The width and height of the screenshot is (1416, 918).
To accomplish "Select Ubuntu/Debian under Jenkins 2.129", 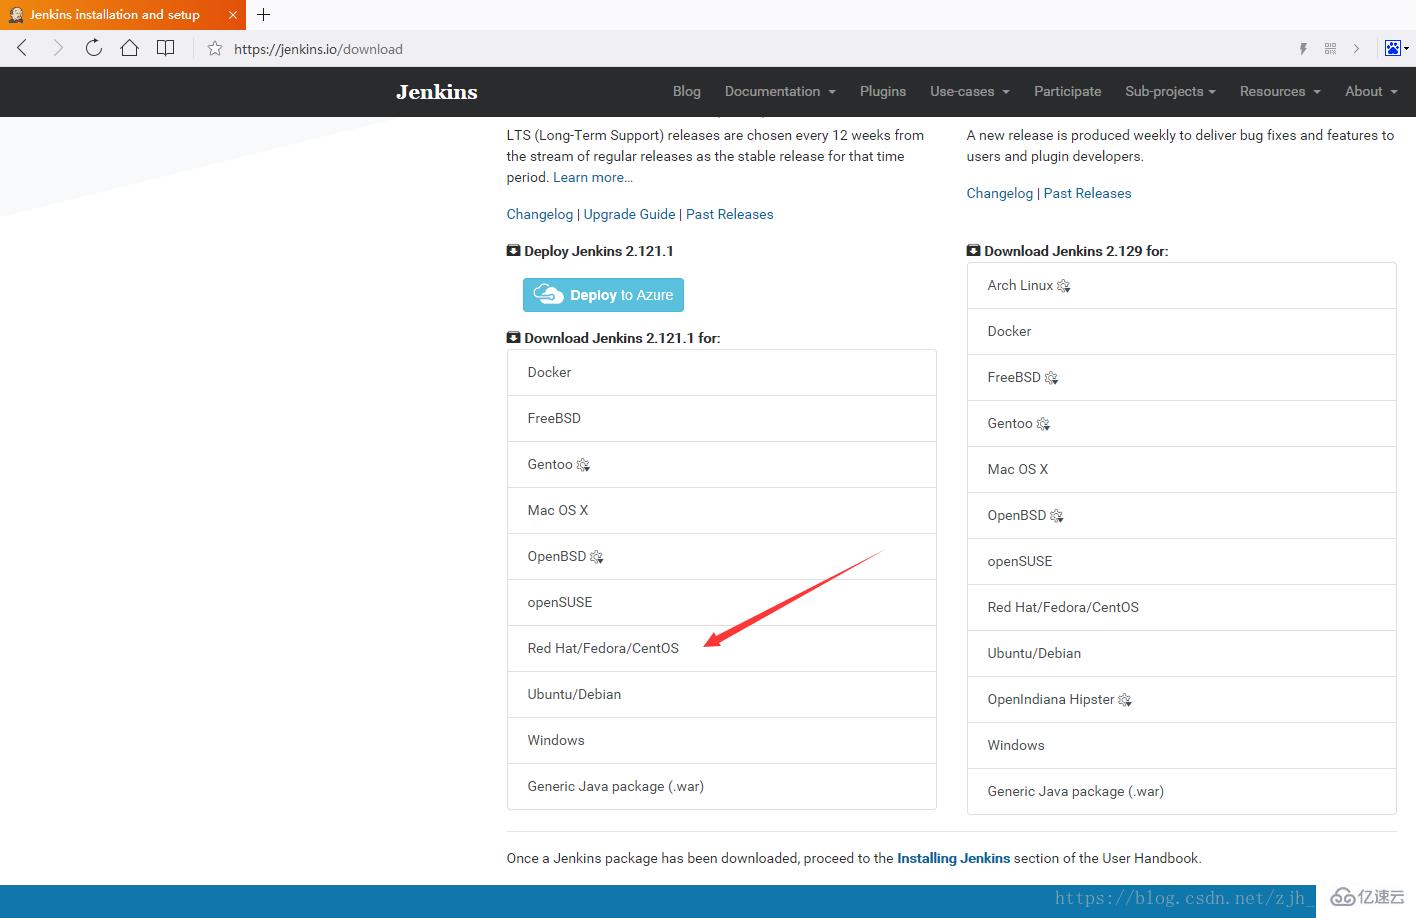I will (1182, 653).
